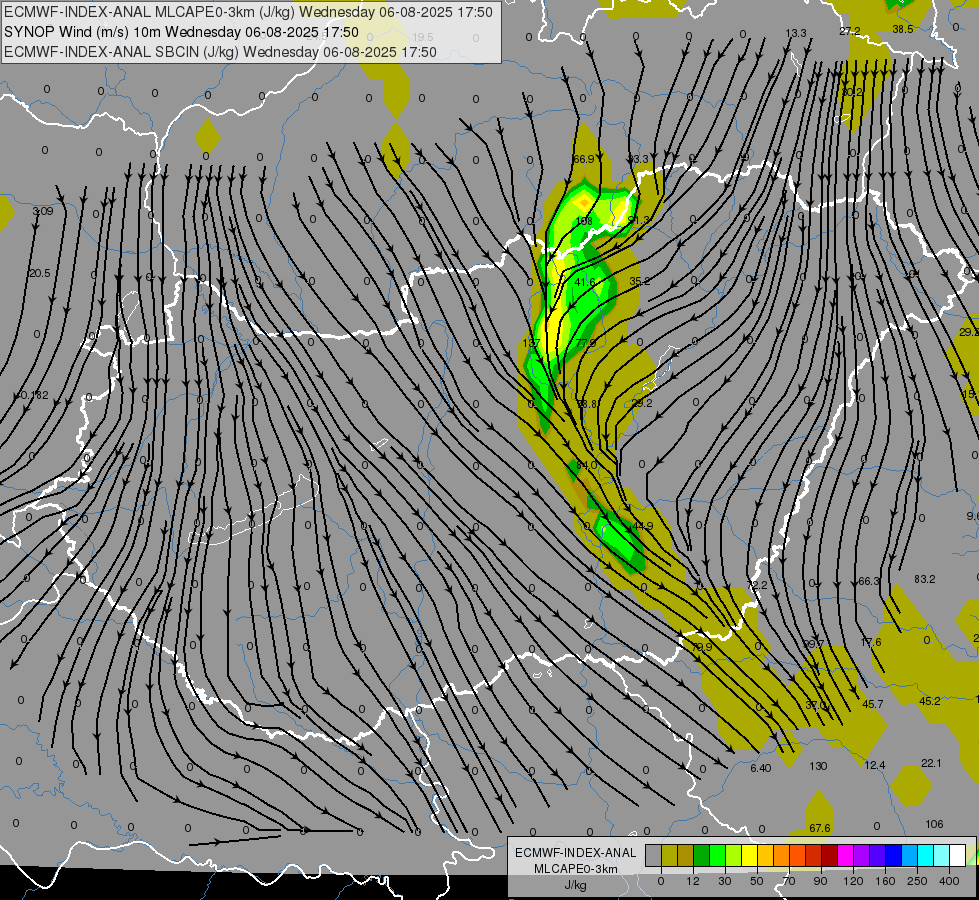Click the yellow swatch in the color scale
Screen dimensions: 979x900
click(x=750, y=856)
